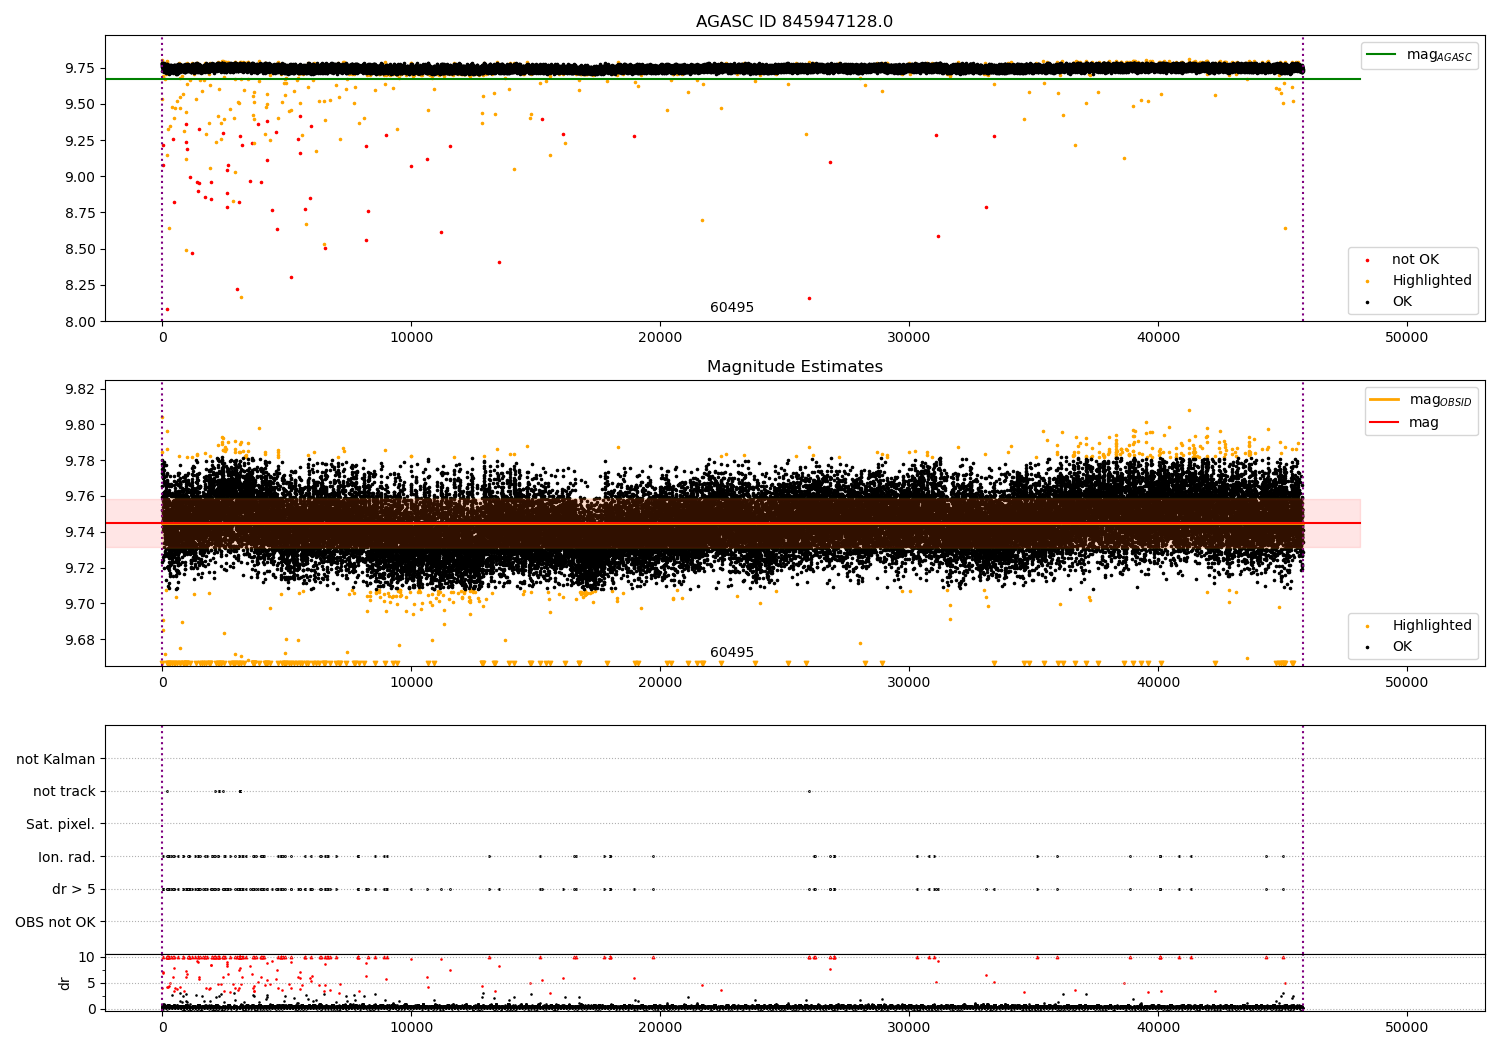The image size is (1500, 1050).
Task: Click the 'Ion. rad.' row label
Action: pyautogui.click(x=67, y=857)
